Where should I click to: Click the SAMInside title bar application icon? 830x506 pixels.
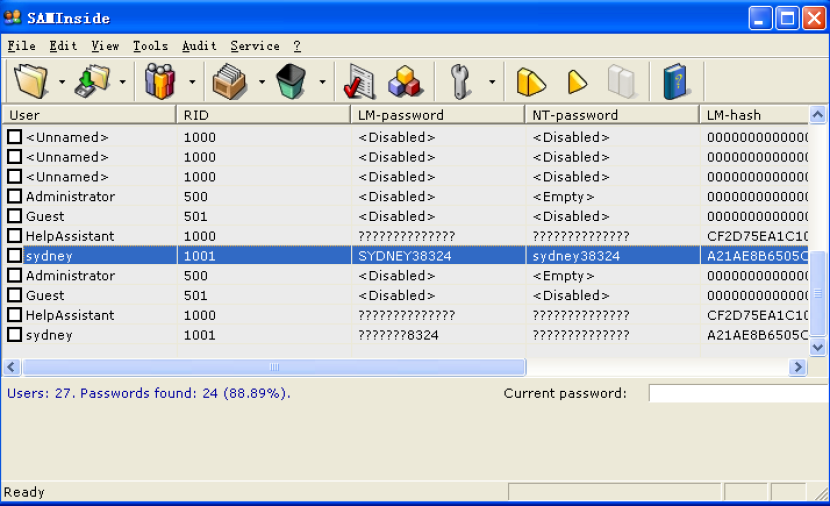coord(12,17)
